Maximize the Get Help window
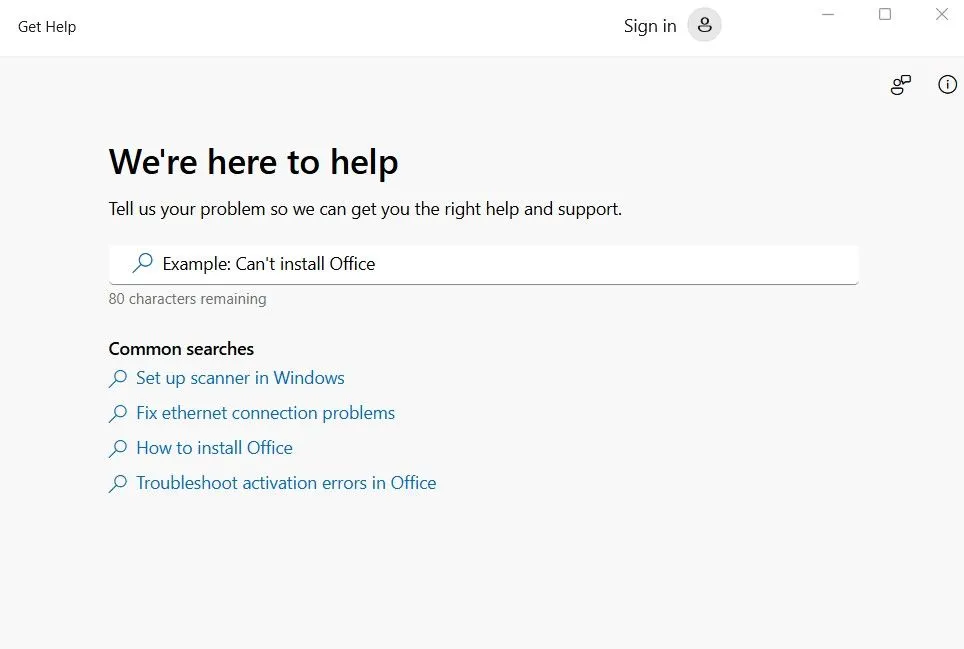Screen dimensions: 964x649 [885, 14]
